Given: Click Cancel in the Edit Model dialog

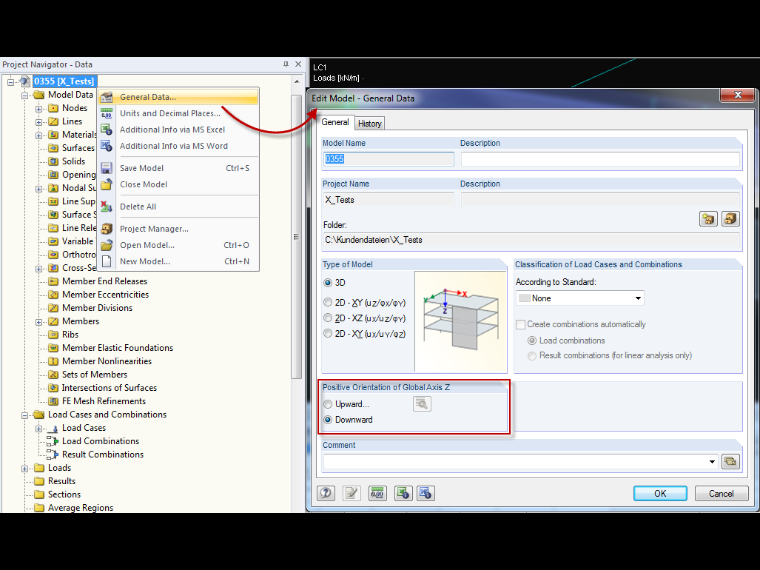Looking at the screenshot, I should (721, 493).
